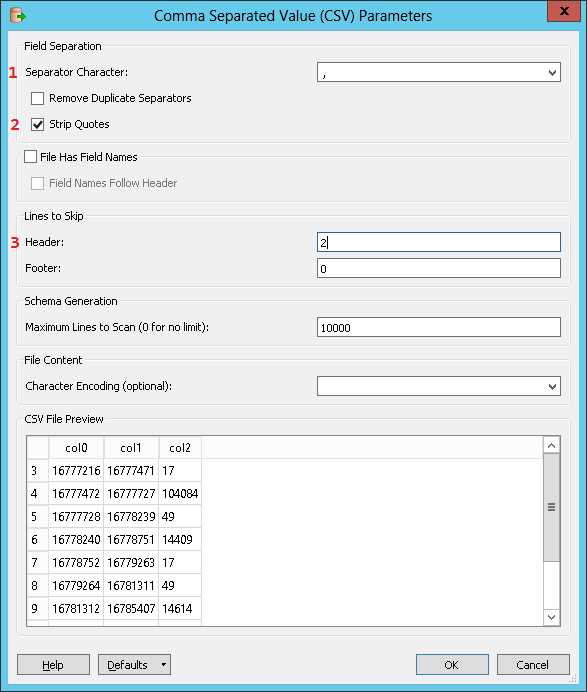
Task: Click the preview scrollbar down arrow
Action: [x=551, y=617]
